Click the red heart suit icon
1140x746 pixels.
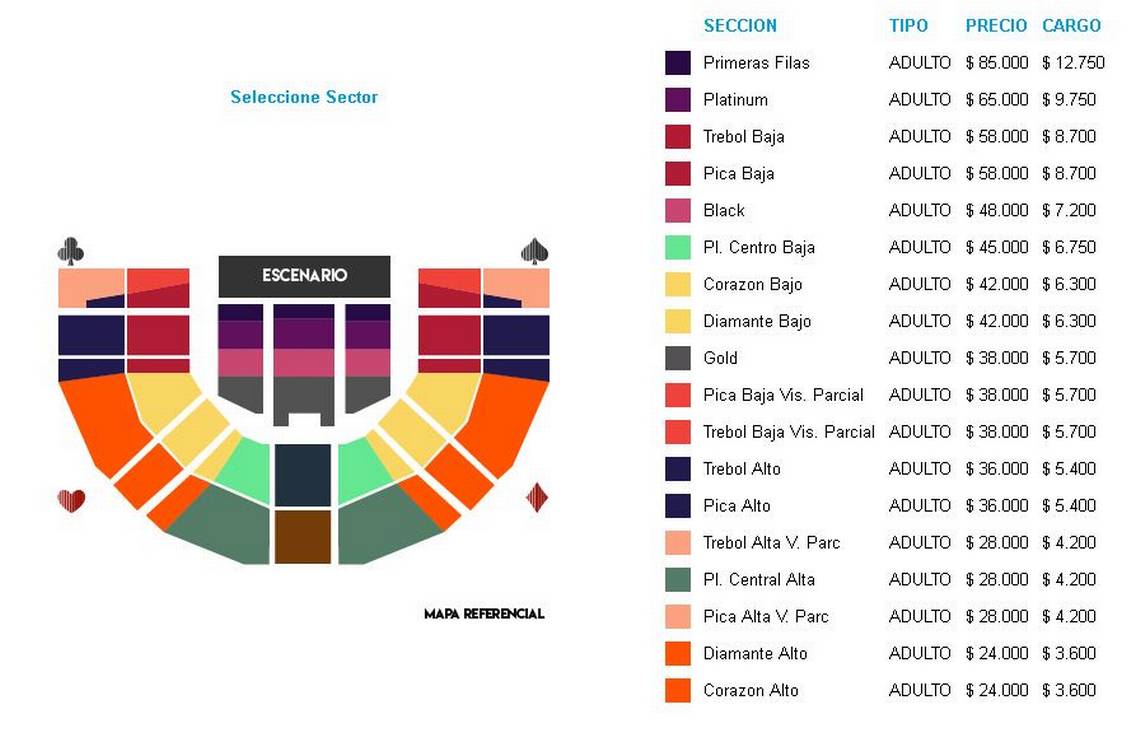pyautogui.click(x=71, y=500)
